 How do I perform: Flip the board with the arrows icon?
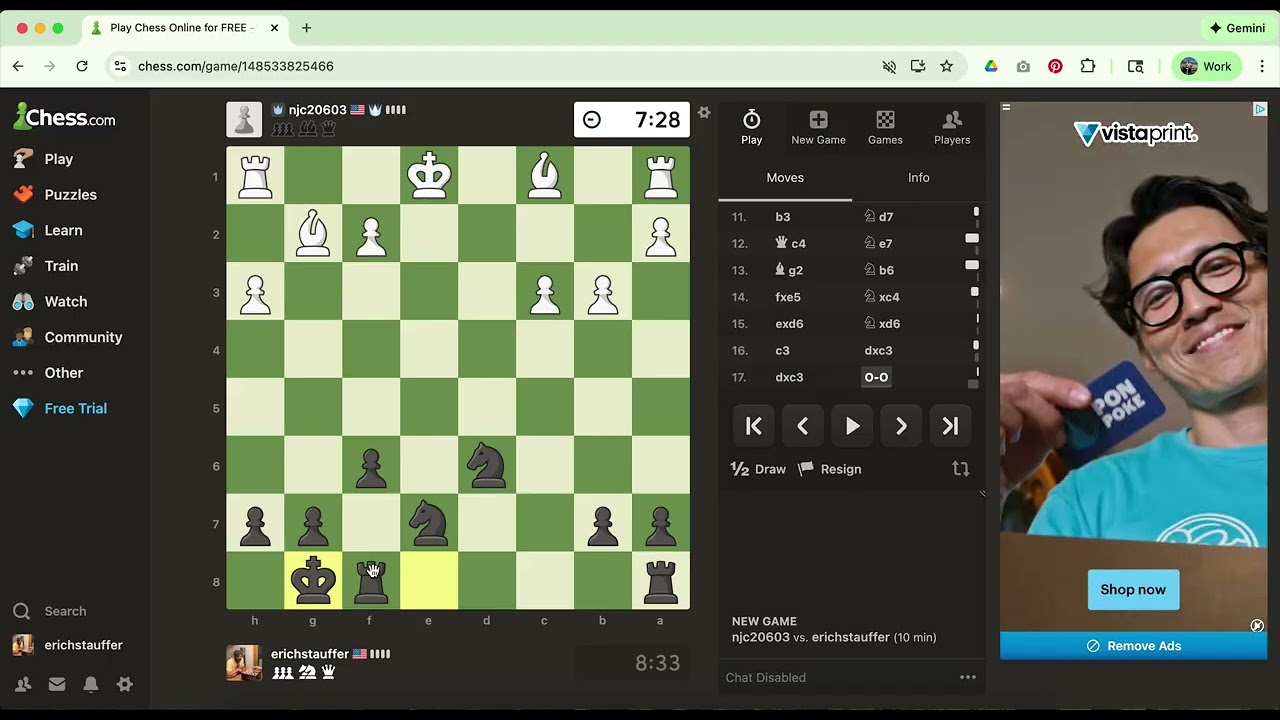coord(961,469)
